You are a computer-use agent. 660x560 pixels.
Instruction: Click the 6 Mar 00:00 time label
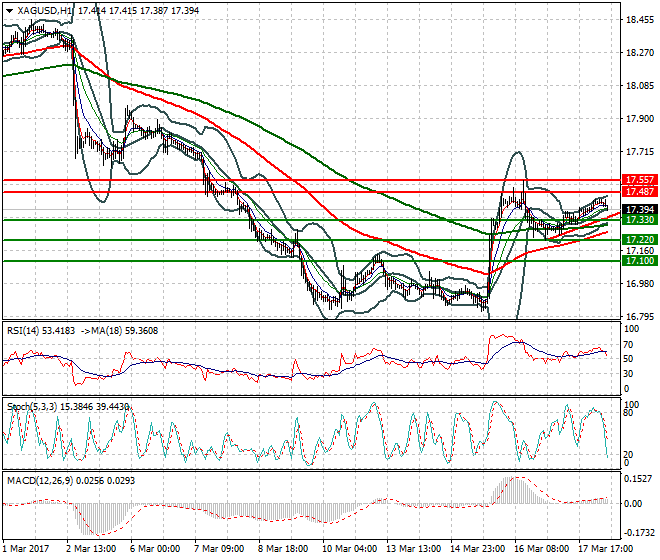[x=155, y=549]
